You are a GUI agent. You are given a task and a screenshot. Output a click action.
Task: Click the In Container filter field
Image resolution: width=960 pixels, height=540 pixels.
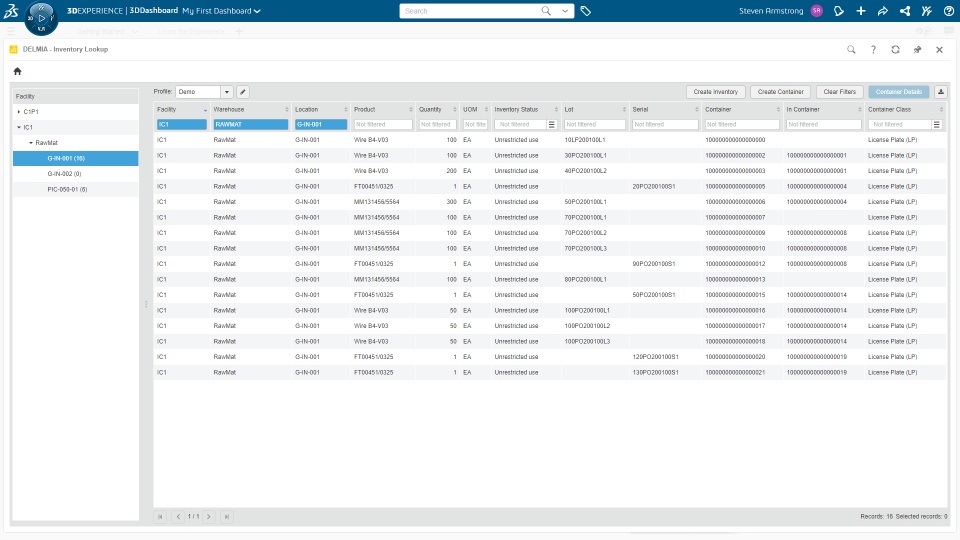(x=823, y=124)
